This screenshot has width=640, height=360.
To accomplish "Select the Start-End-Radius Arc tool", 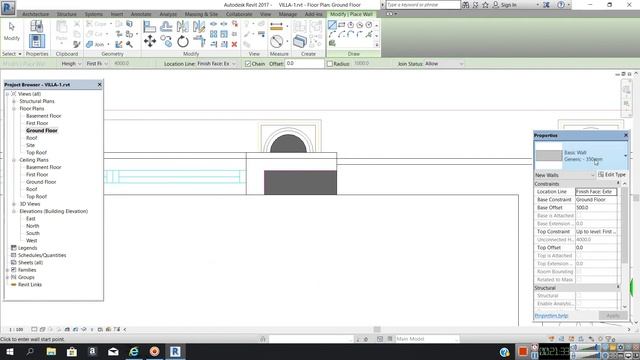I will [x=332, y=34].
